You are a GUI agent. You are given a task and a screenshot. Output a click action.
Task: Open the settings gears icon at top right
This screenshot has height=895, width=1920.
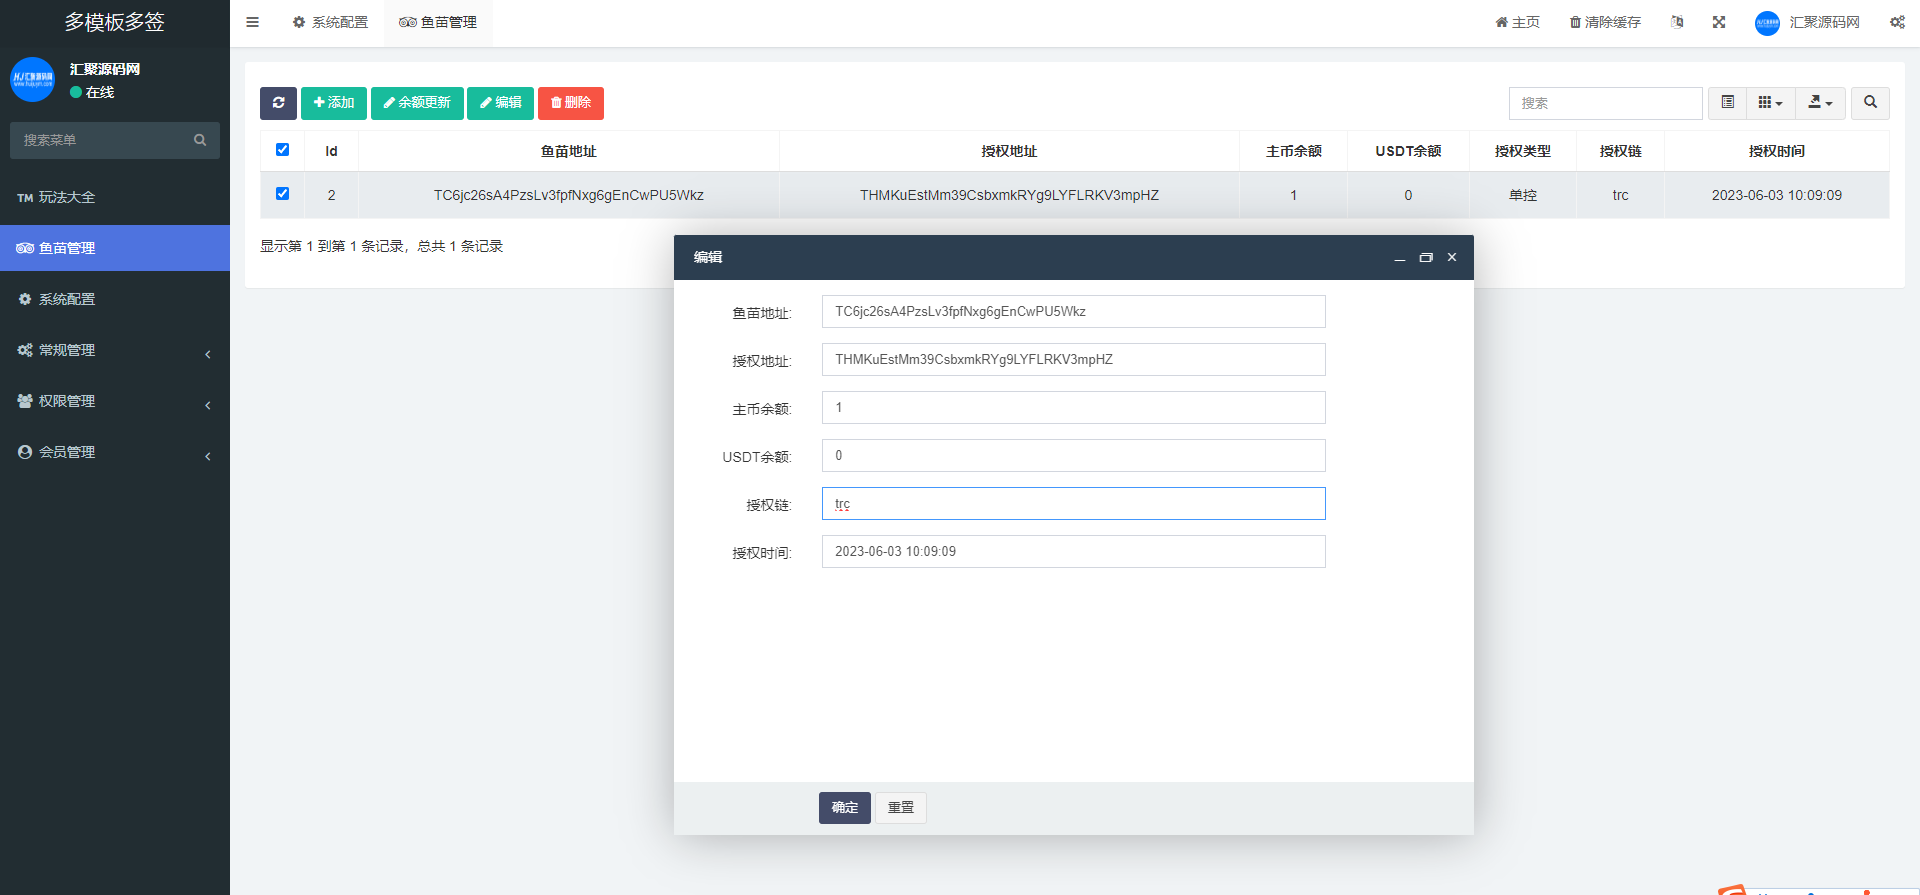1897,22
